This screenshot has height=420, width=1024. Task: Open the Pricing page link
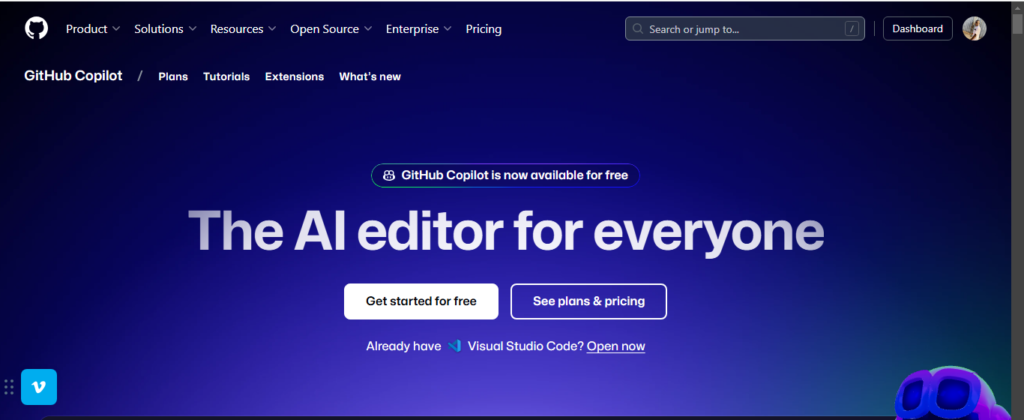[x=483, y=29]
